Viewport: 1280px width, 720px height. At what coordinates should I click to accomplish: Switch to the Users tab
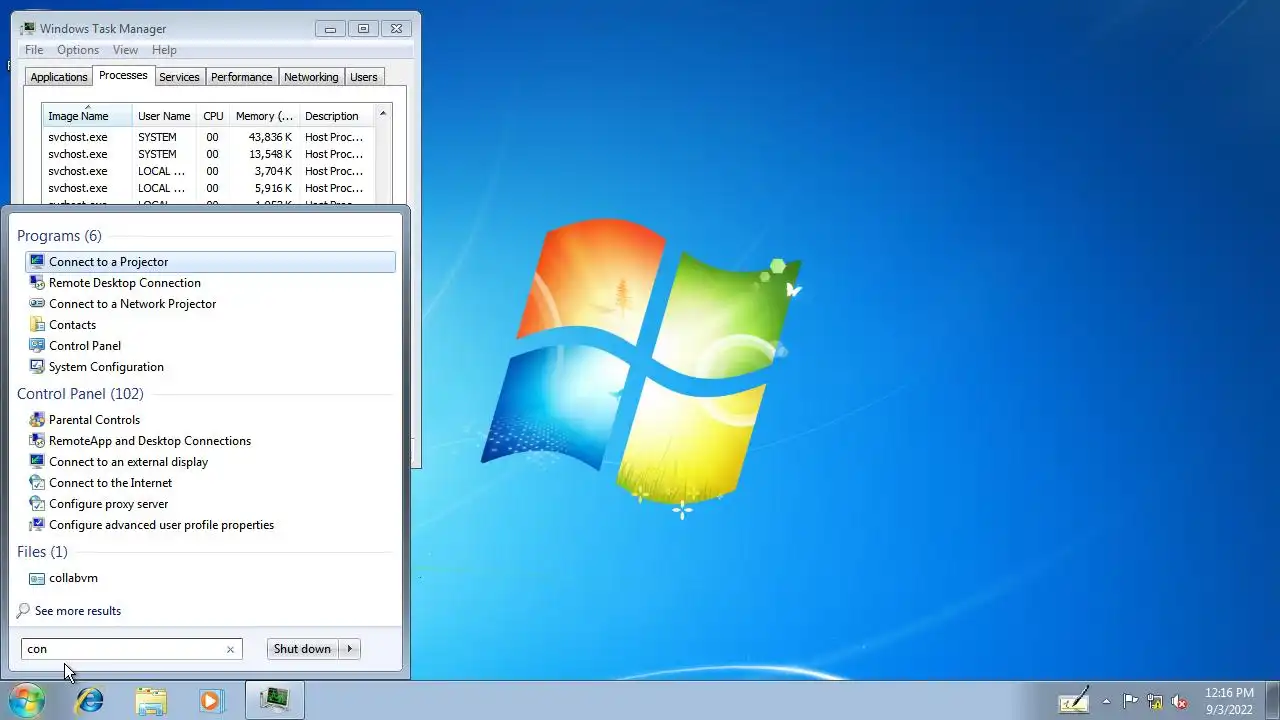click(x=364, y=77)
